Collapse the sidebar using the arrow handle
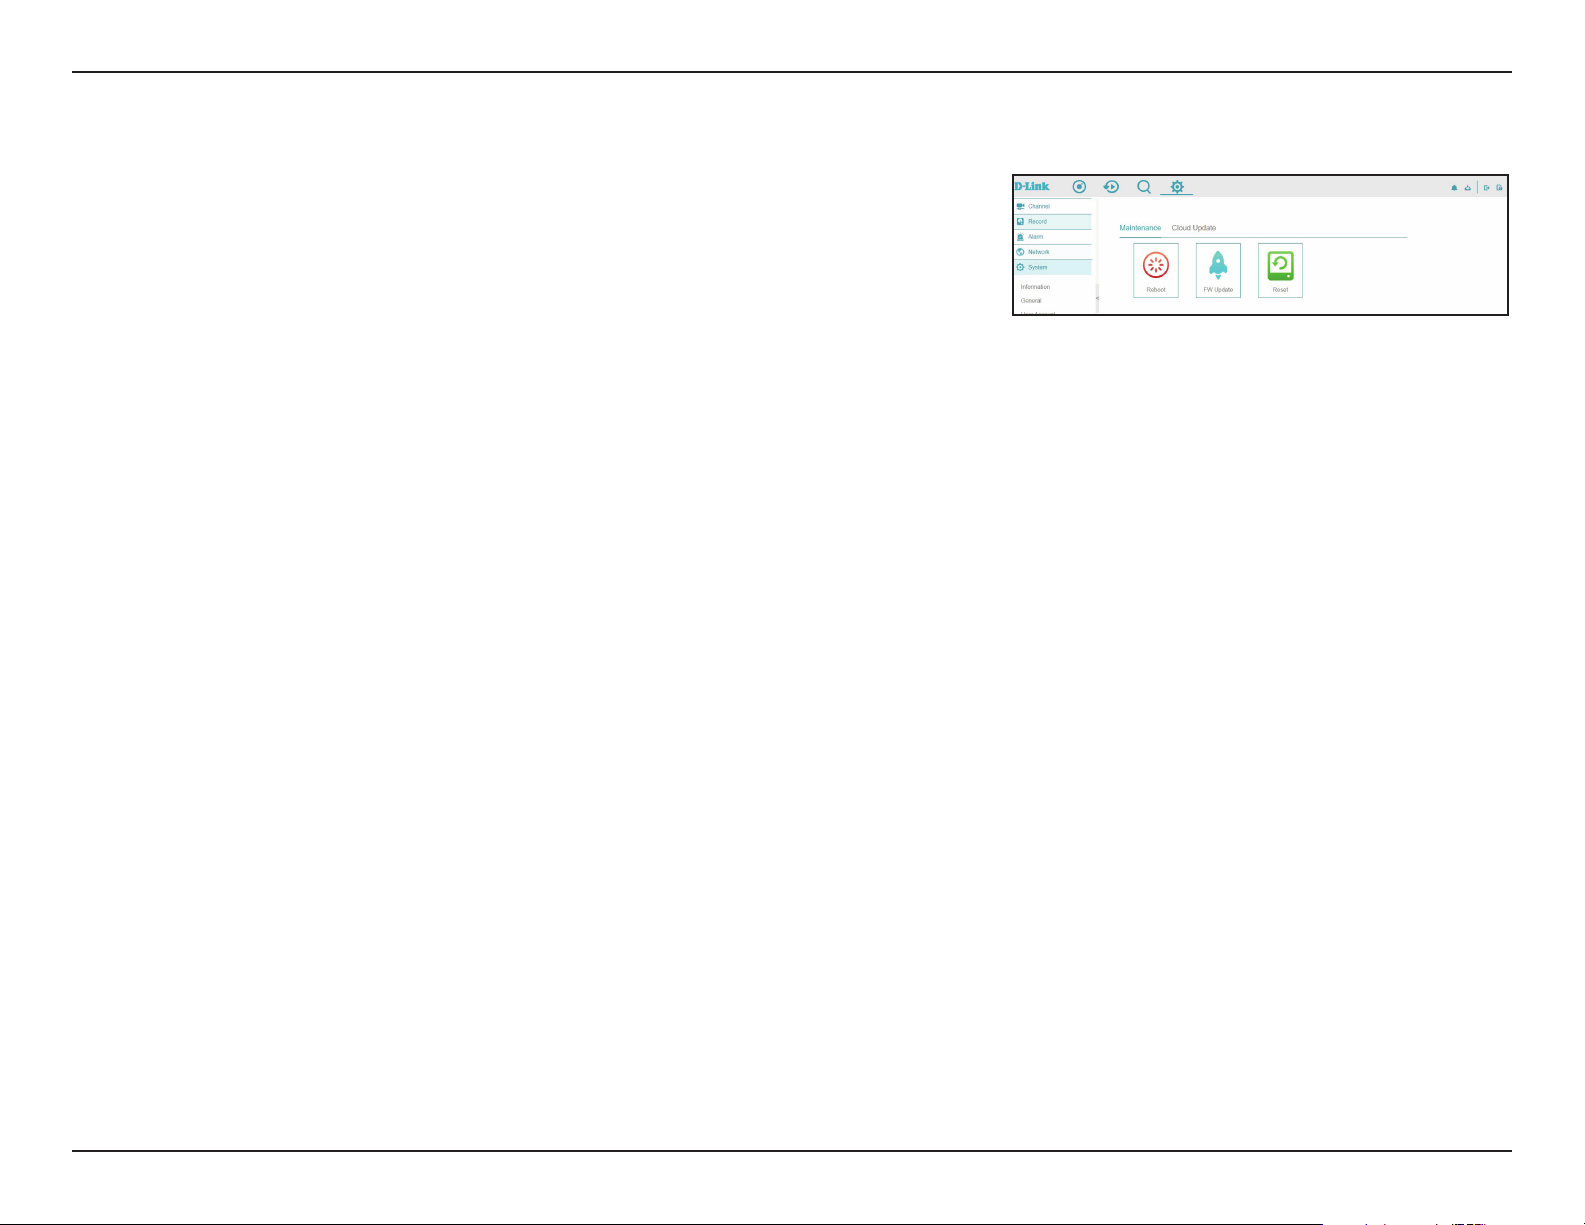Image resolution: width=1585 pixels, height=1225 pixels. (x=1097, y=298)
